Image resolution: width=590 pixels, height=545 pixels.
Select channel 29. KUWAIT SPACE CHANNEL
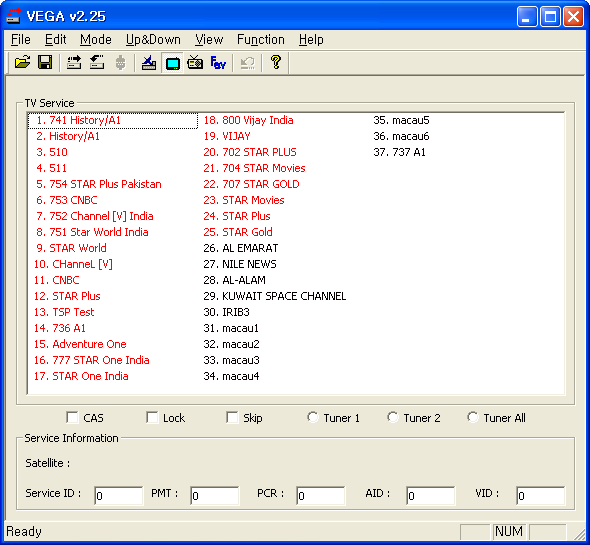pos(275,296)
